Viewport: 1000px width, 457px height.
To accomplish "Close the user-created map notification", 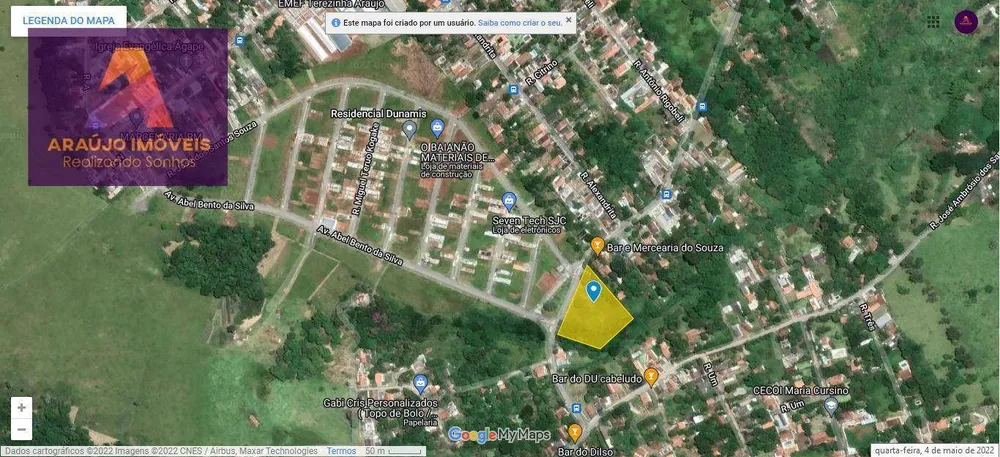I will tap(569, 20).
